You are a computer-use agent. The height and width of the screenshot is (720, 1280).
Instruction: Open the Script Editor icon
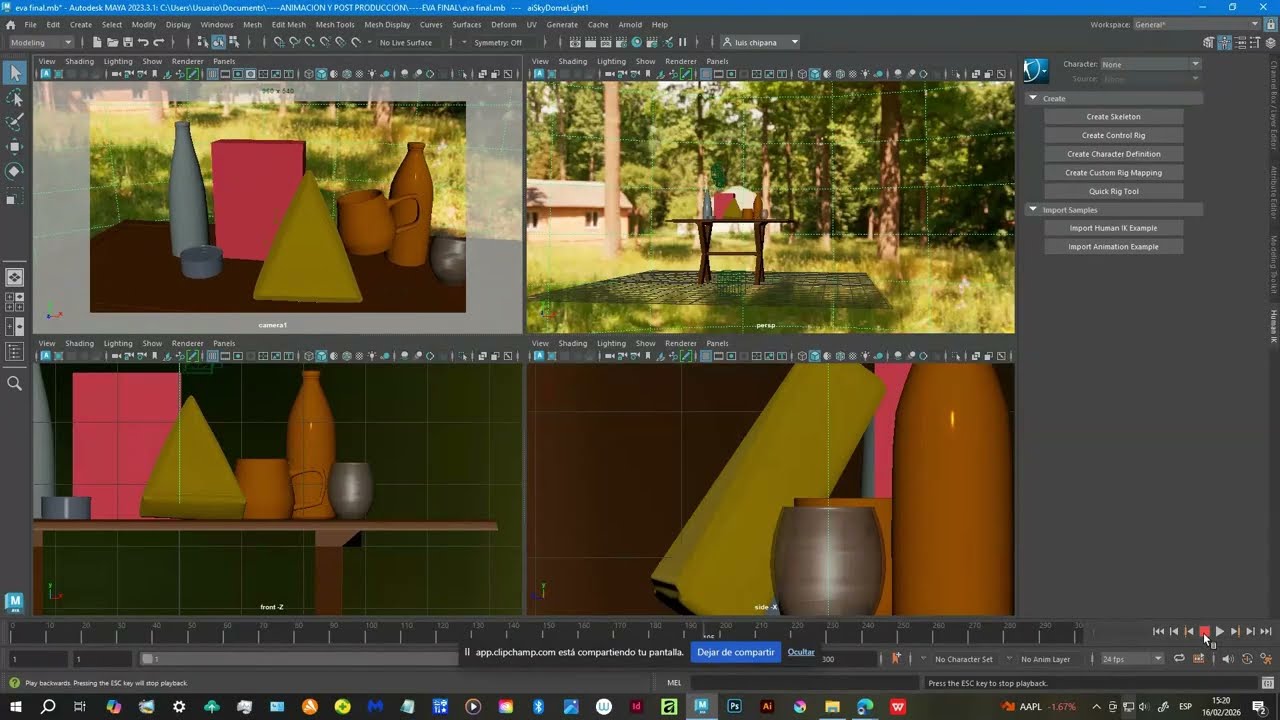(1266, 683)
